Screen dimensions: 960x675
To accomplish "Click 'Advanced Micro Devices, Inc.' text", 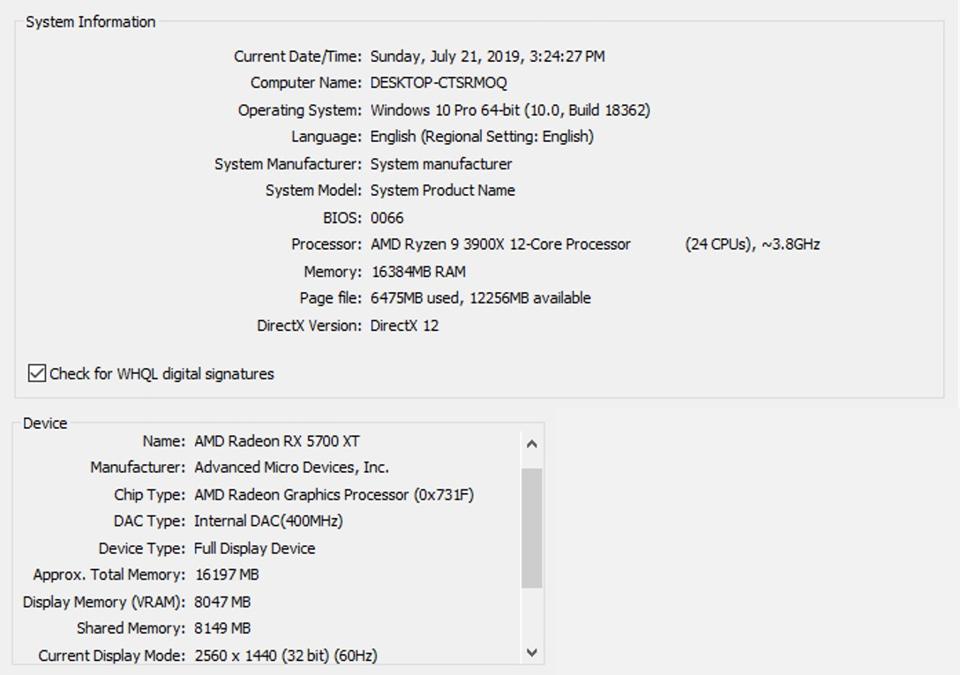I will pyautogui.click(x=291, y=467).
